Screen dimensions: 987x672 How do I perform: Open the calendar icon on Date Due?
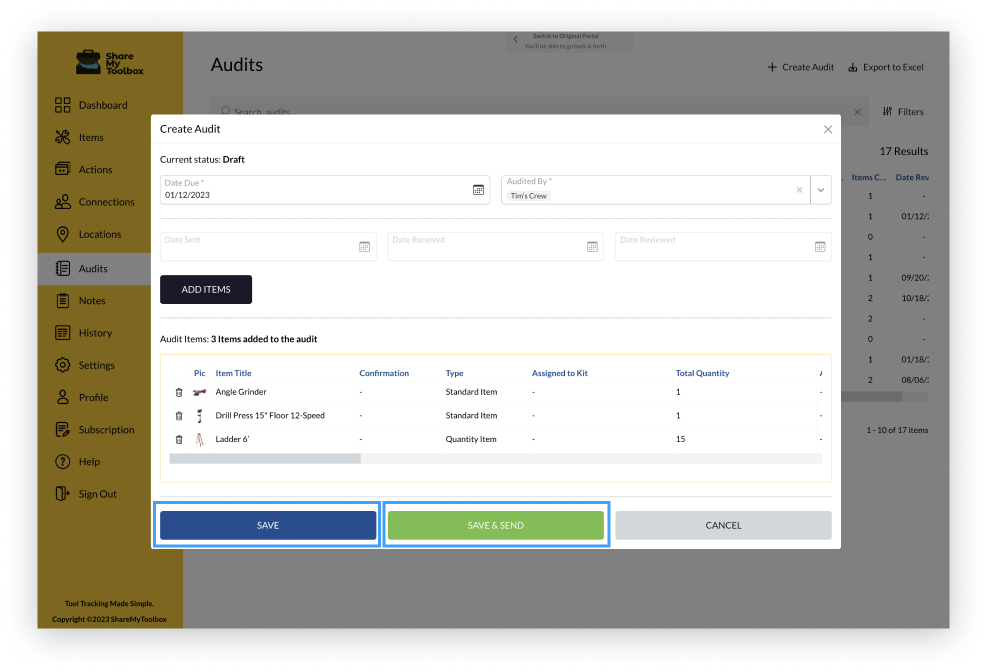(x=478, y=189)
